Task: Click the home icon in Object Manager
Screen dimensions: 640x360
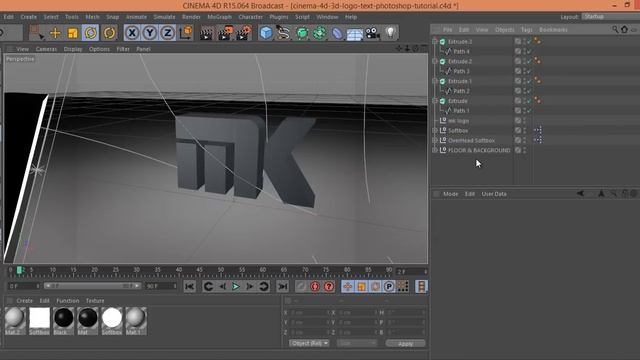Action: (x=624, y=29)
